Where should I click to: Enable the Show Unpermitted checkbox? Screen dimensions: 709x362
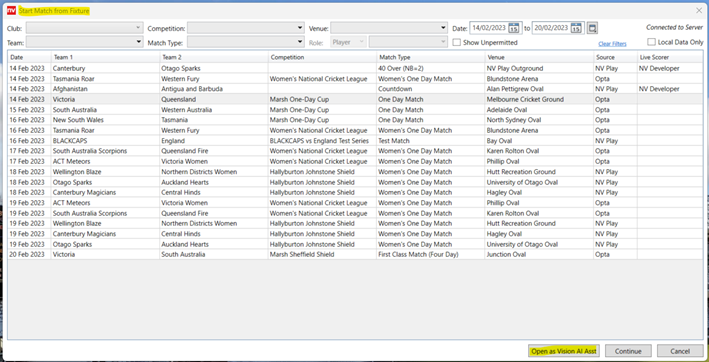point(457,42)
